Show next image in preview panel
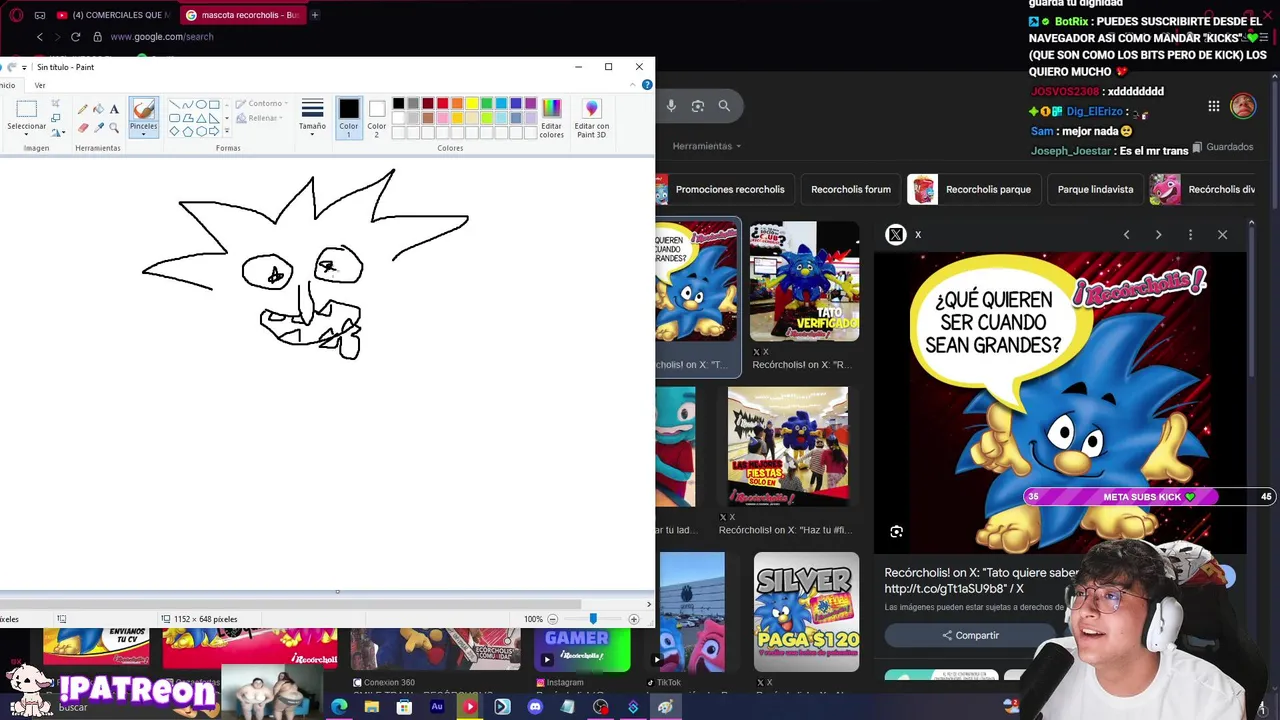The height and width of the screenshot is (720, 1280). [1158, 235]
